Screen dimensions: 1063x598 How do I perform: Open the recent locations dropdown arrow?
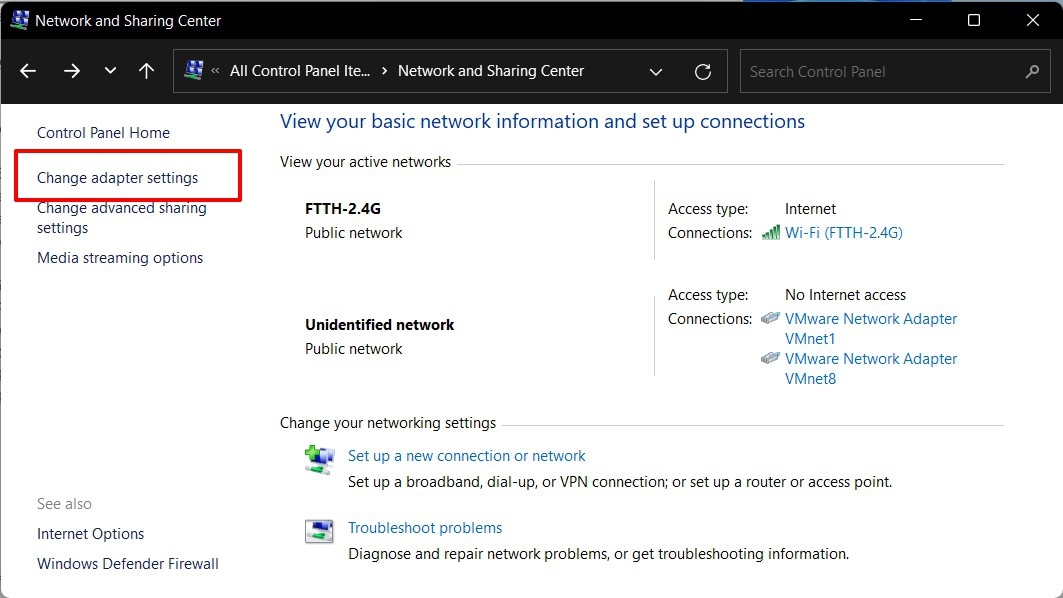click(110, 71)
